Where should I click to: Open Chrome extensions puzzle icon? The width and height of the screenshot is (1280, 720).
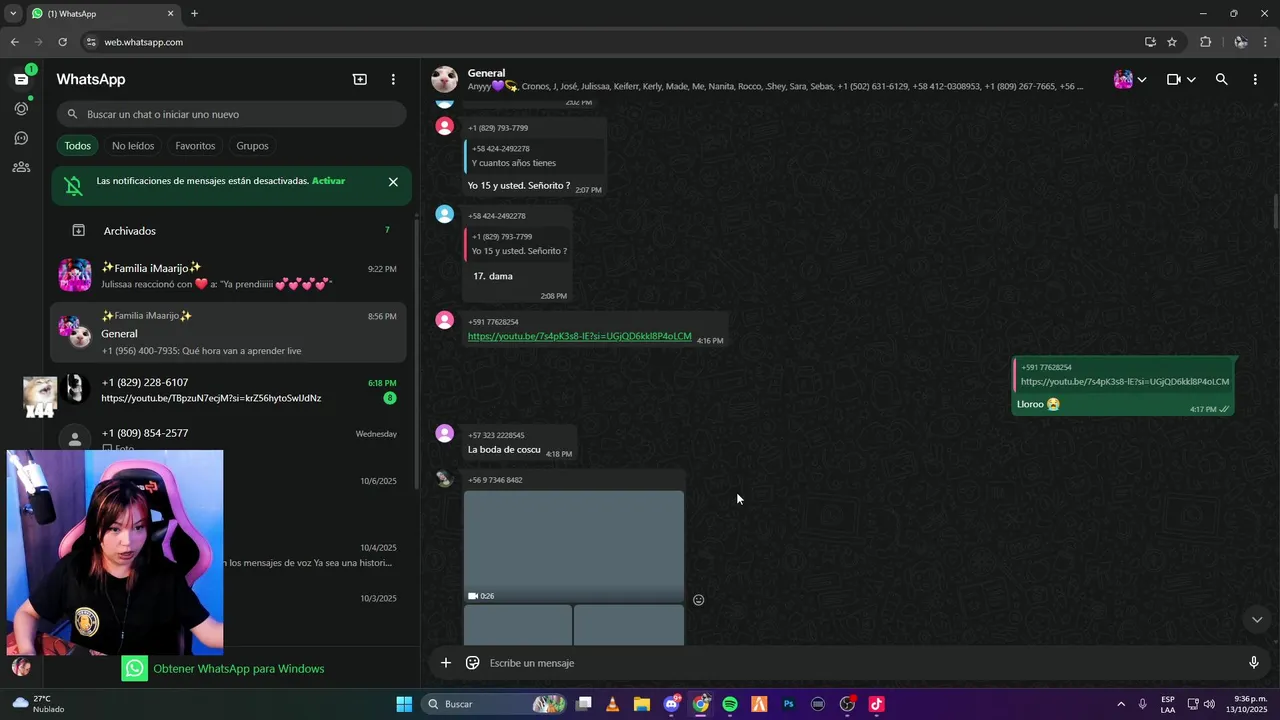click(x=1205, y=42)
